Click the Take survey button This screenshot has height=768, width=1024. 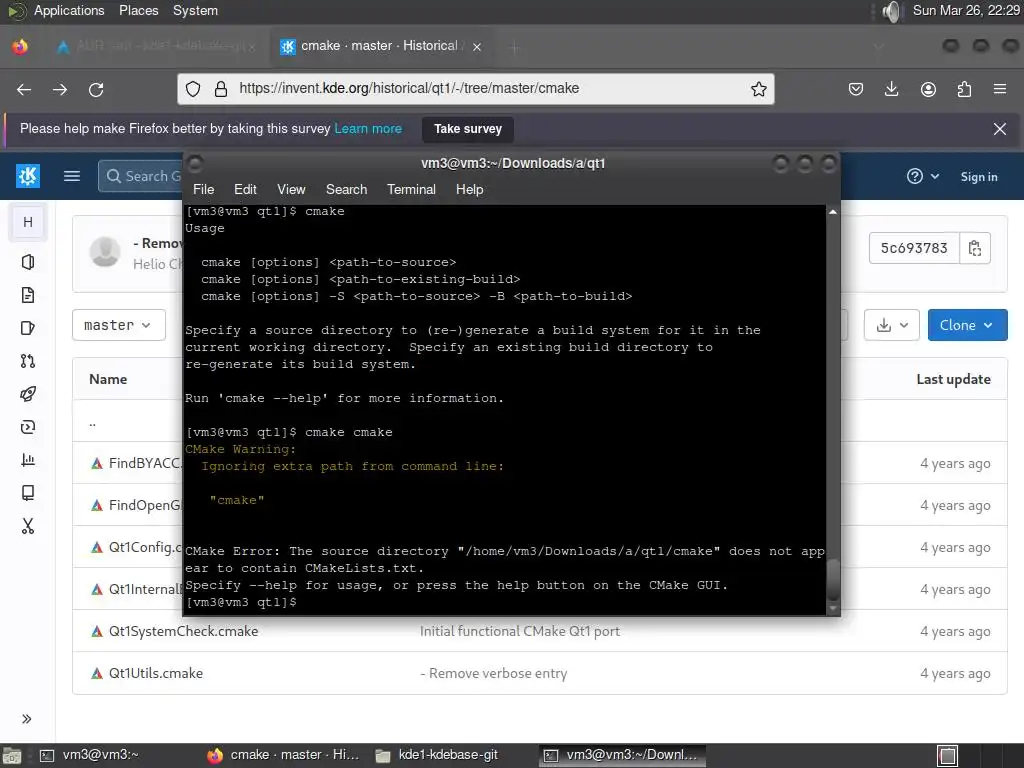pos(468,129)
